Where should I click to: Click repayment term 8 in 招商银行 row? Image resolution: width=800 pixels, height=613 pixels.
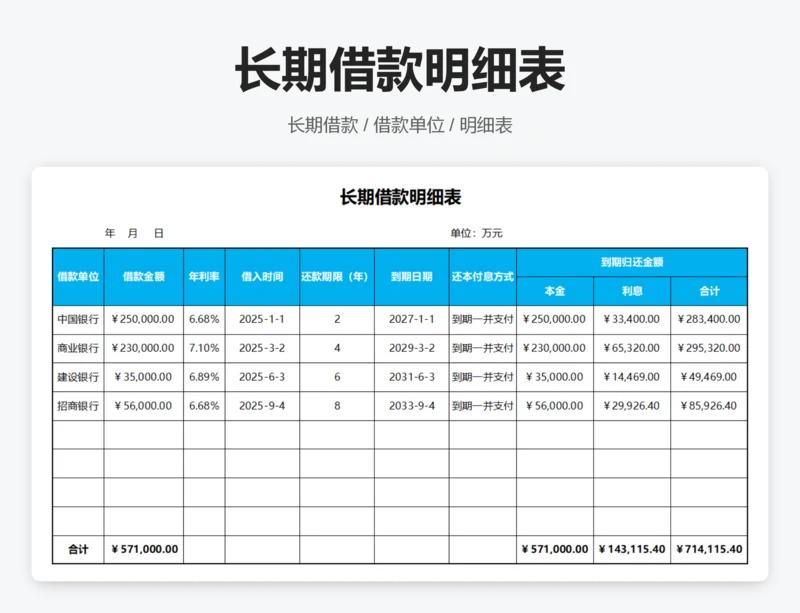coord(337,406)
